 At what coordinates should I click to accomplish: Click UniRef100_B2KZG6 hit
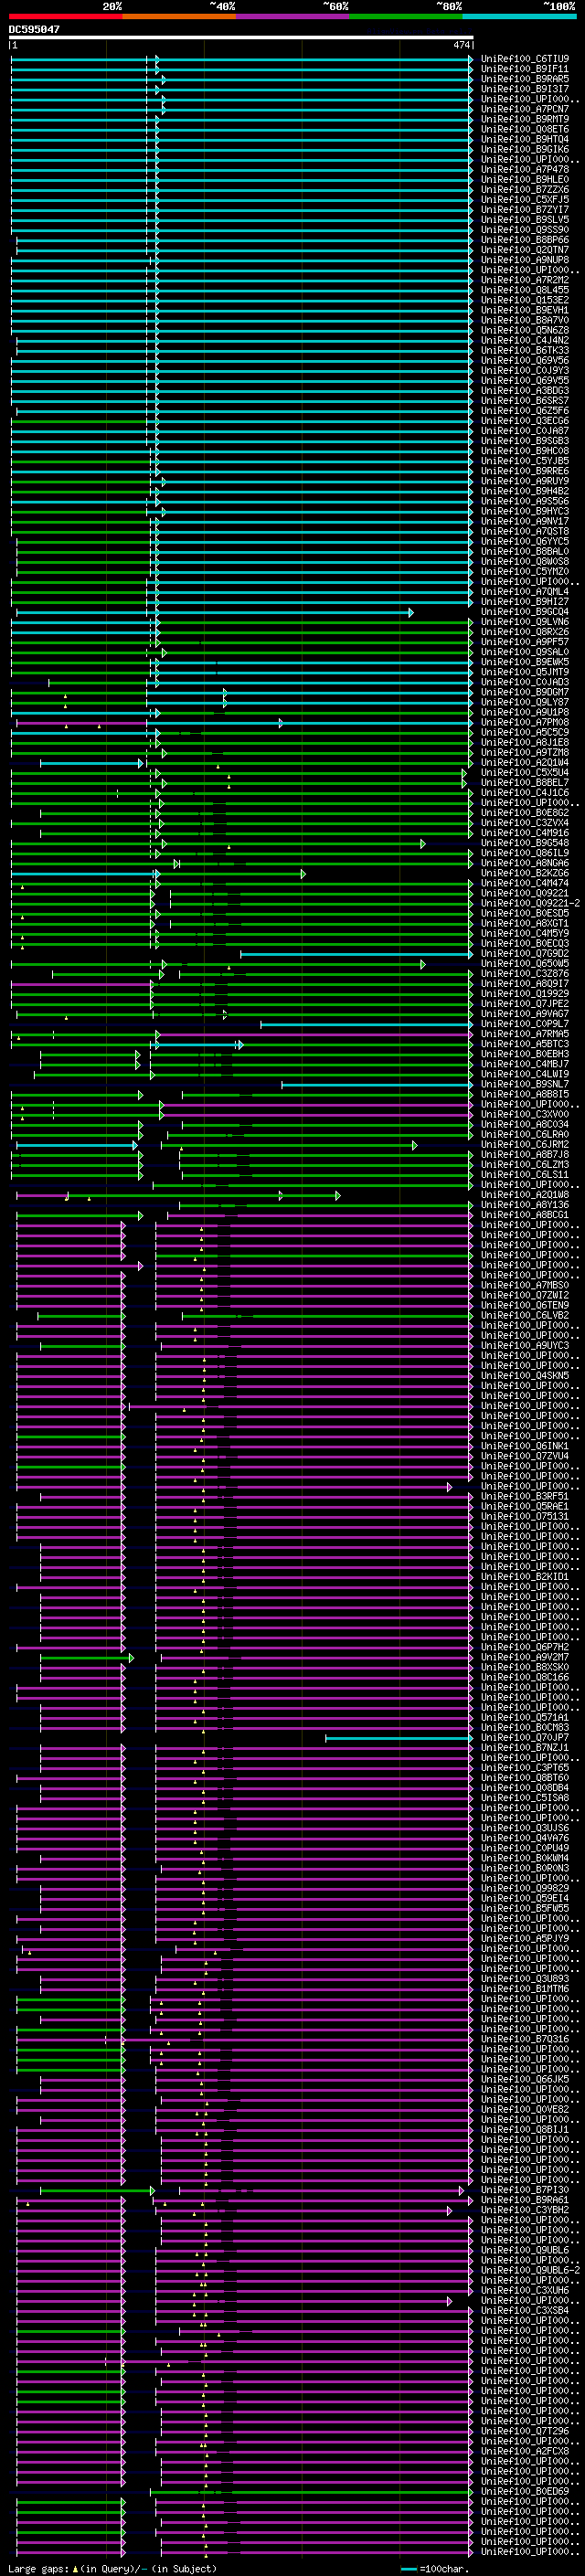pos(525,873)
